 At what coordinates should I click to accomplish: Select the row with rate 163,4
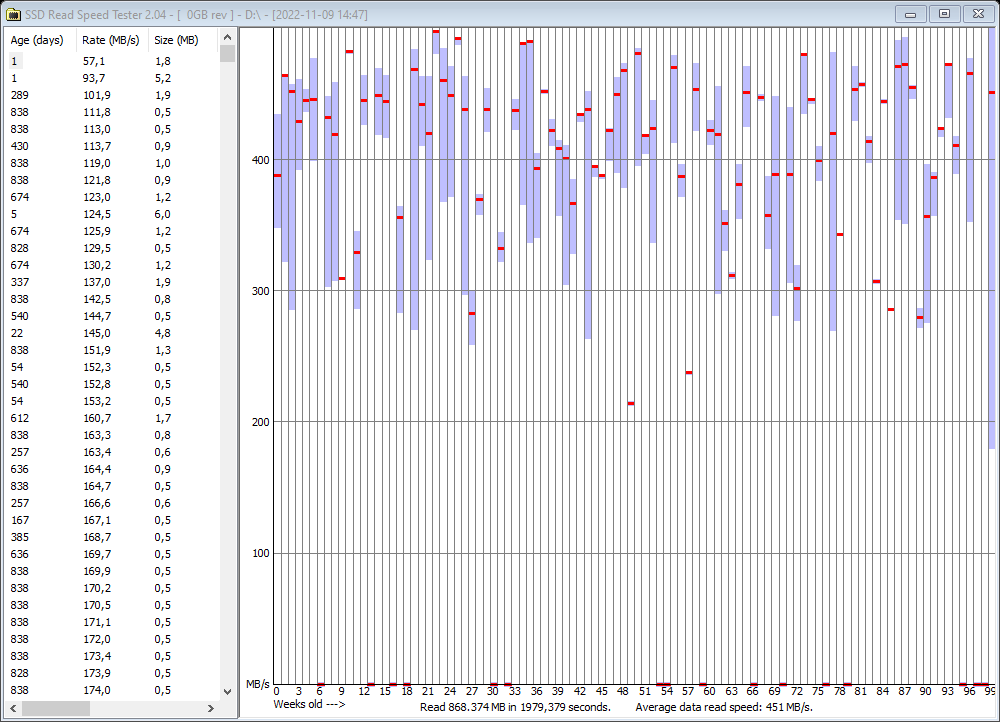point(112,452)
